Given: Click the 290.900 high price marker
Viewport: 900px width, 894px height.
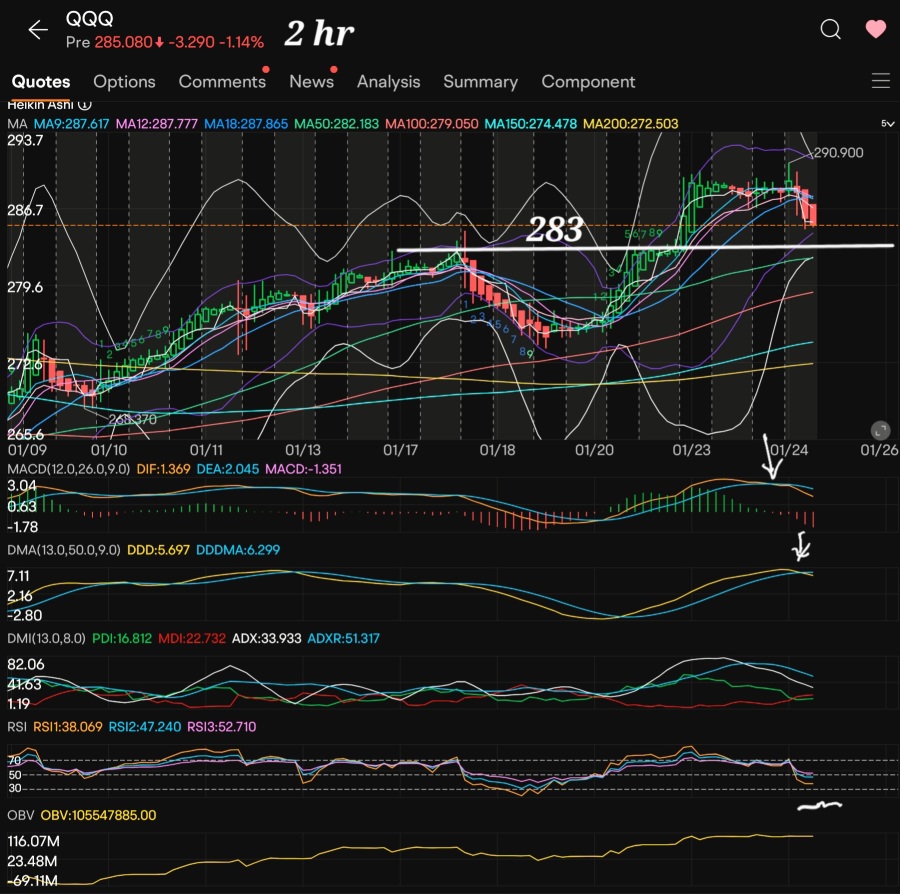Looking at the screenshot, I should coord(838,153).
